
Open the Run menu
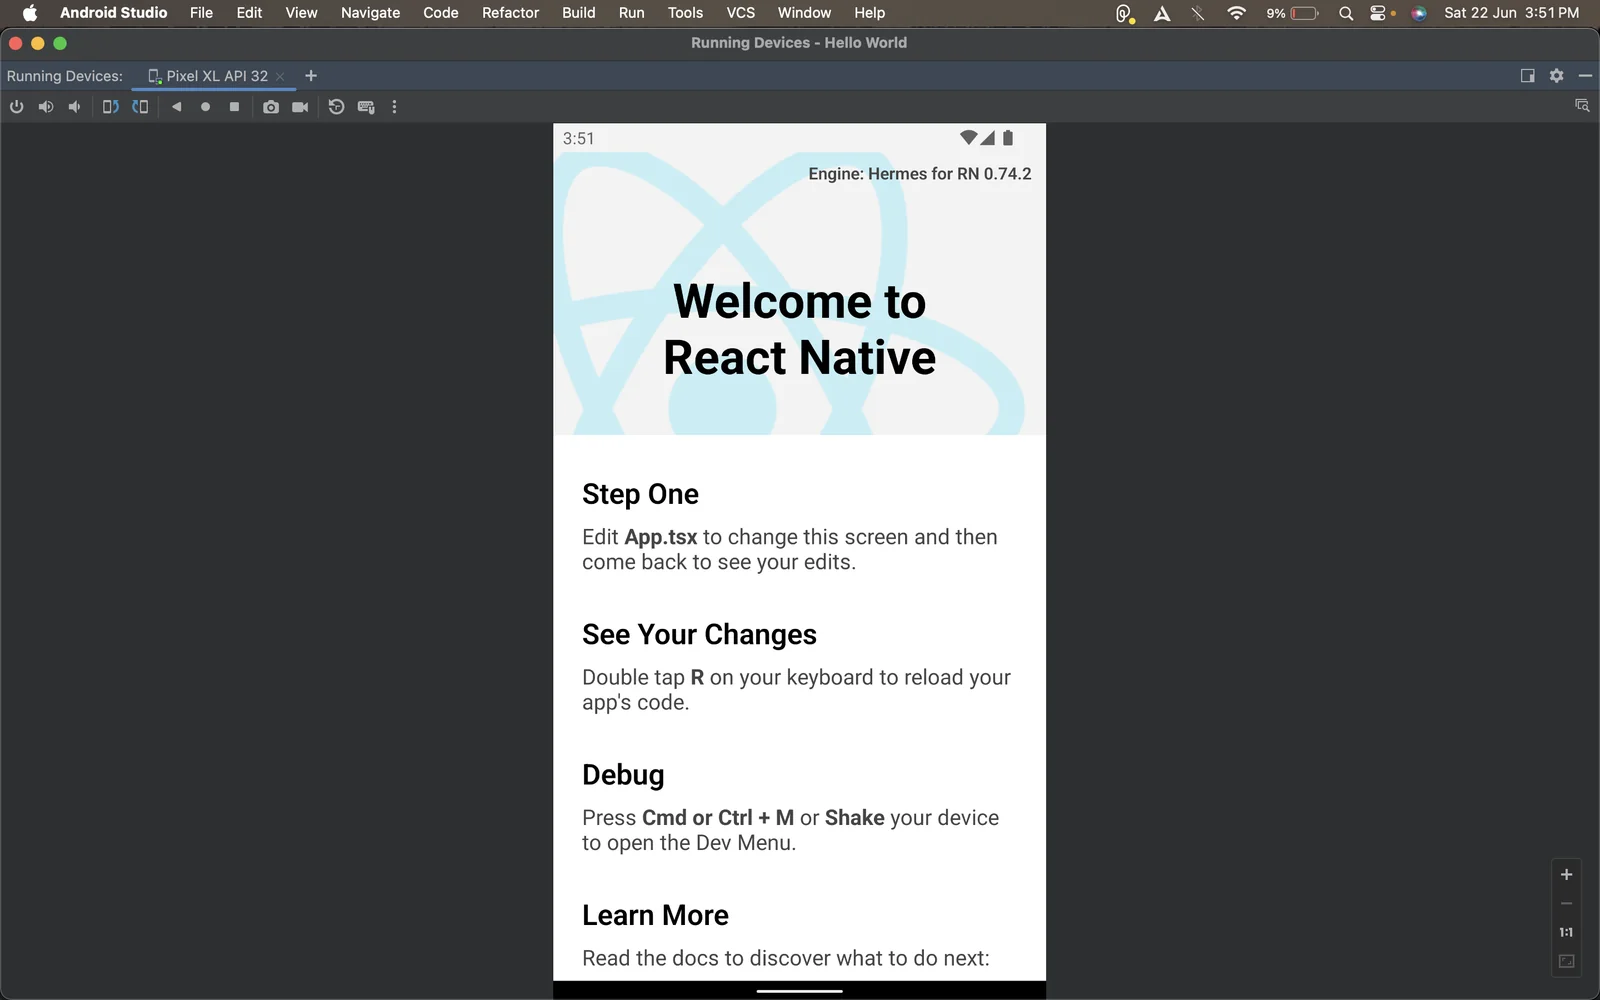coord(631,13)
